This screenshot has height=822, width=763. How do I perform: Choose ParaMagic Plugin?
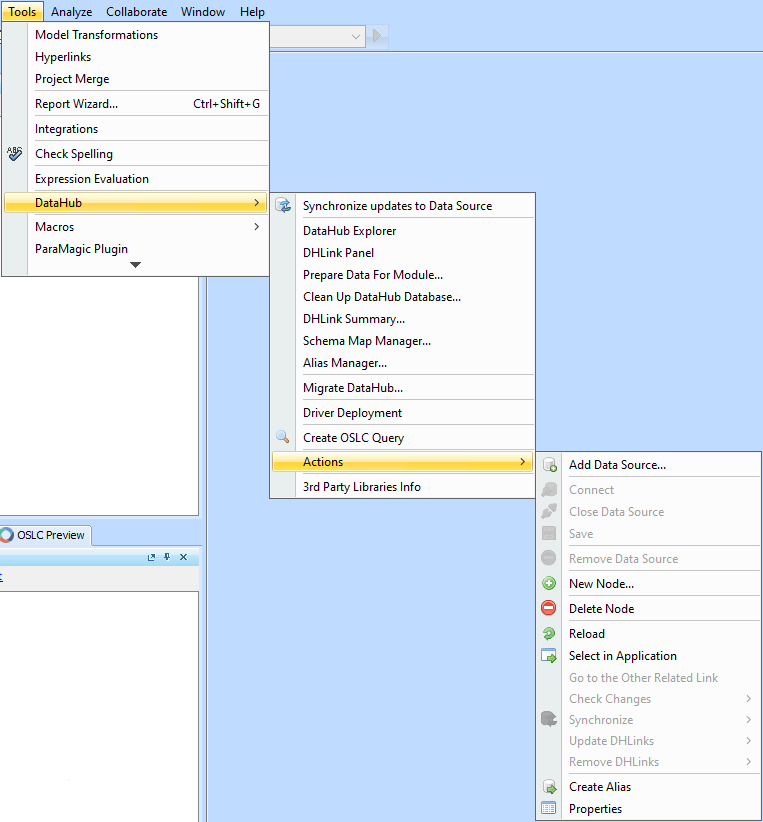click(136, 248)
